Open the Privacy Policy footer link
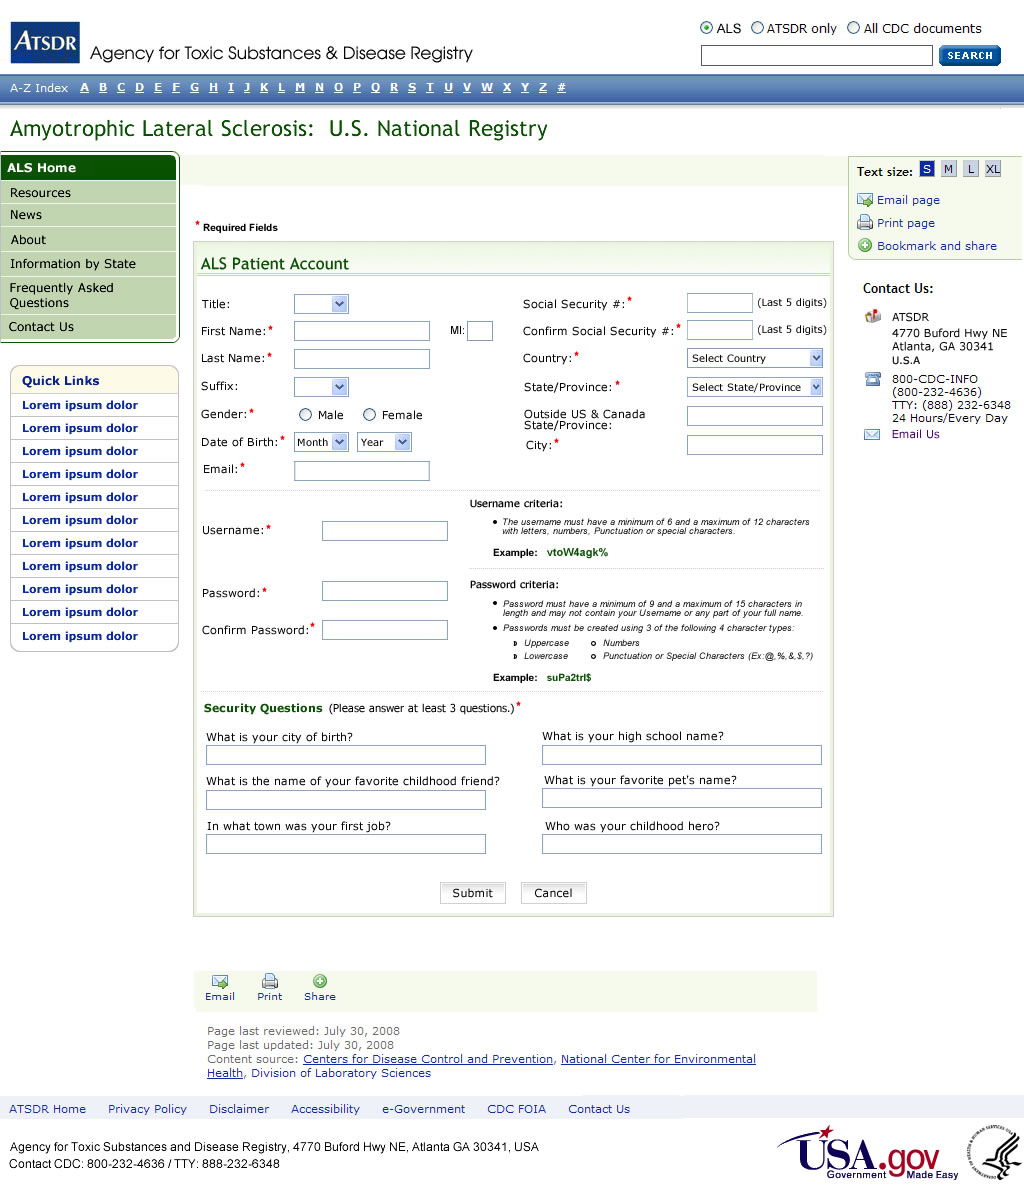This screenshot has width=1024, height=1192. (147, 1109)
